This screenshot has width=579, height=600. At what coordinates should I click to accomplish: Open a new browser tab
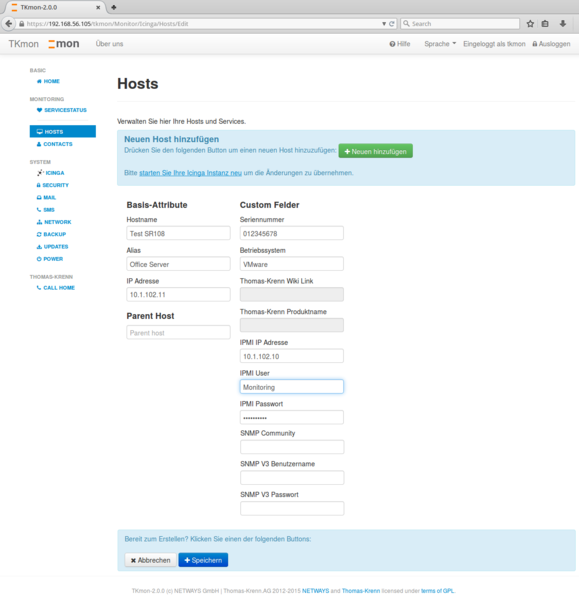click(x=114, y=7)
